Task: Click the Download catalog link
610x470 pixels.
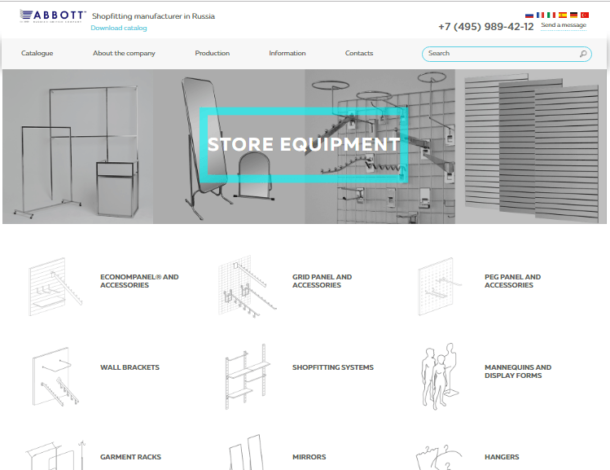Action: (x=119, y=28)
